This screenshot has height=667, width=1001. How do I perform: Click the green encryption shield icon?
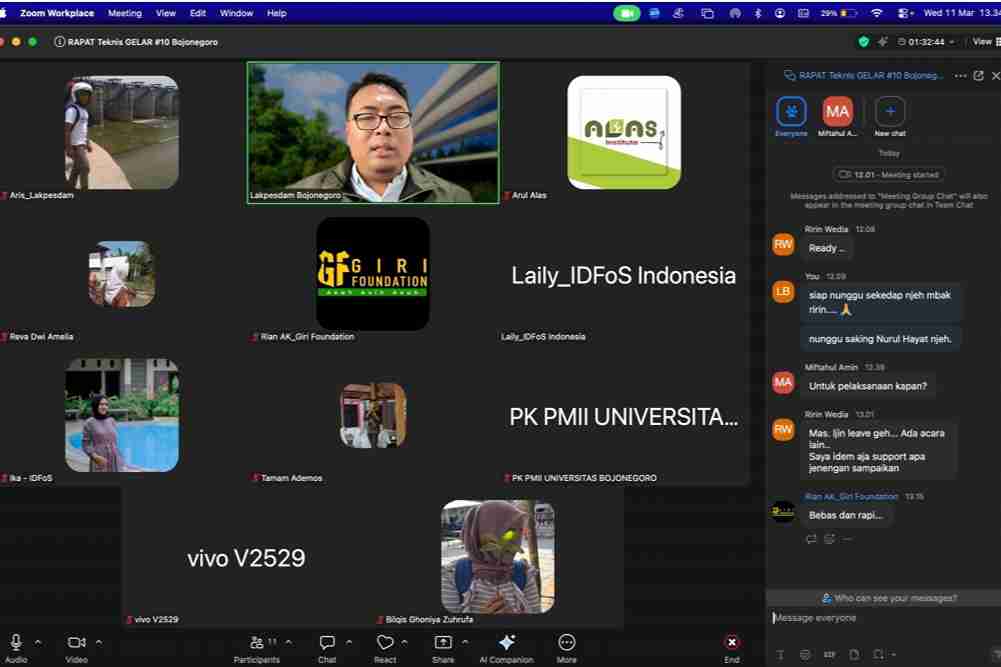coord(863,42)
